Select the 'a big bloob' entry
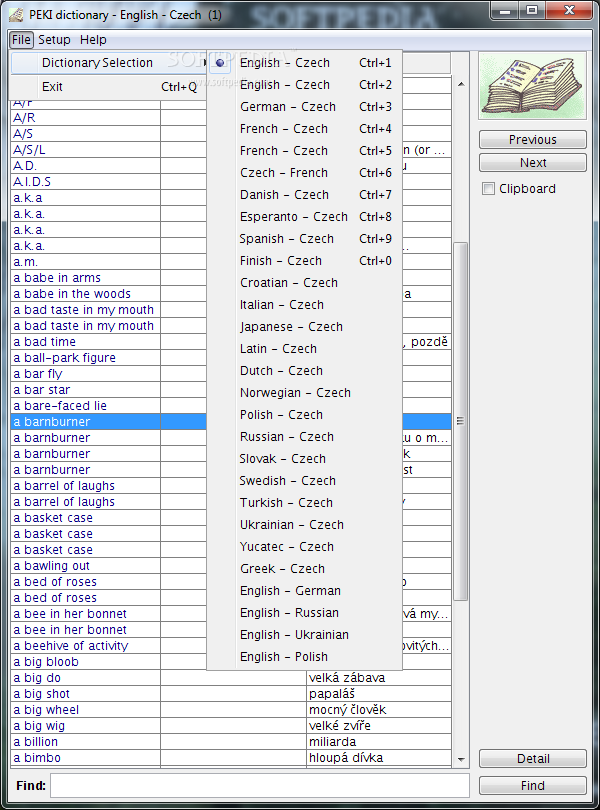The height and width of the screenshot is (810, 600). pos(86,662)
